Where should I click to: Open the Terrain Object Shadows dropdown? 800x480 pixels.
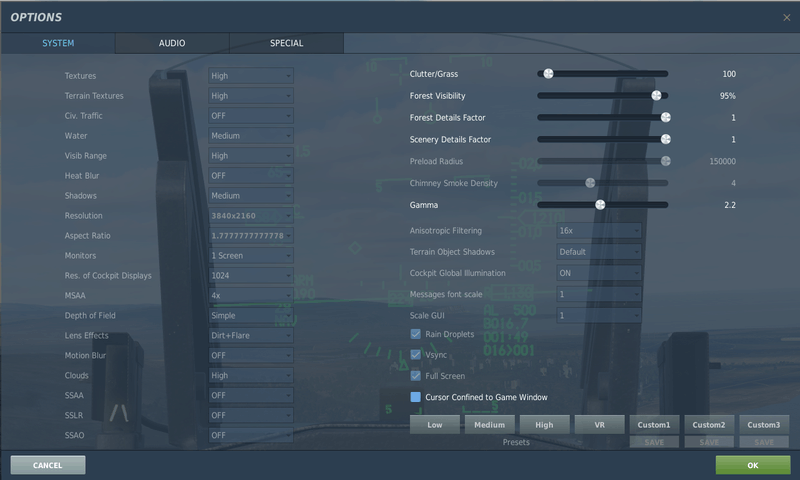click(598, 251)
